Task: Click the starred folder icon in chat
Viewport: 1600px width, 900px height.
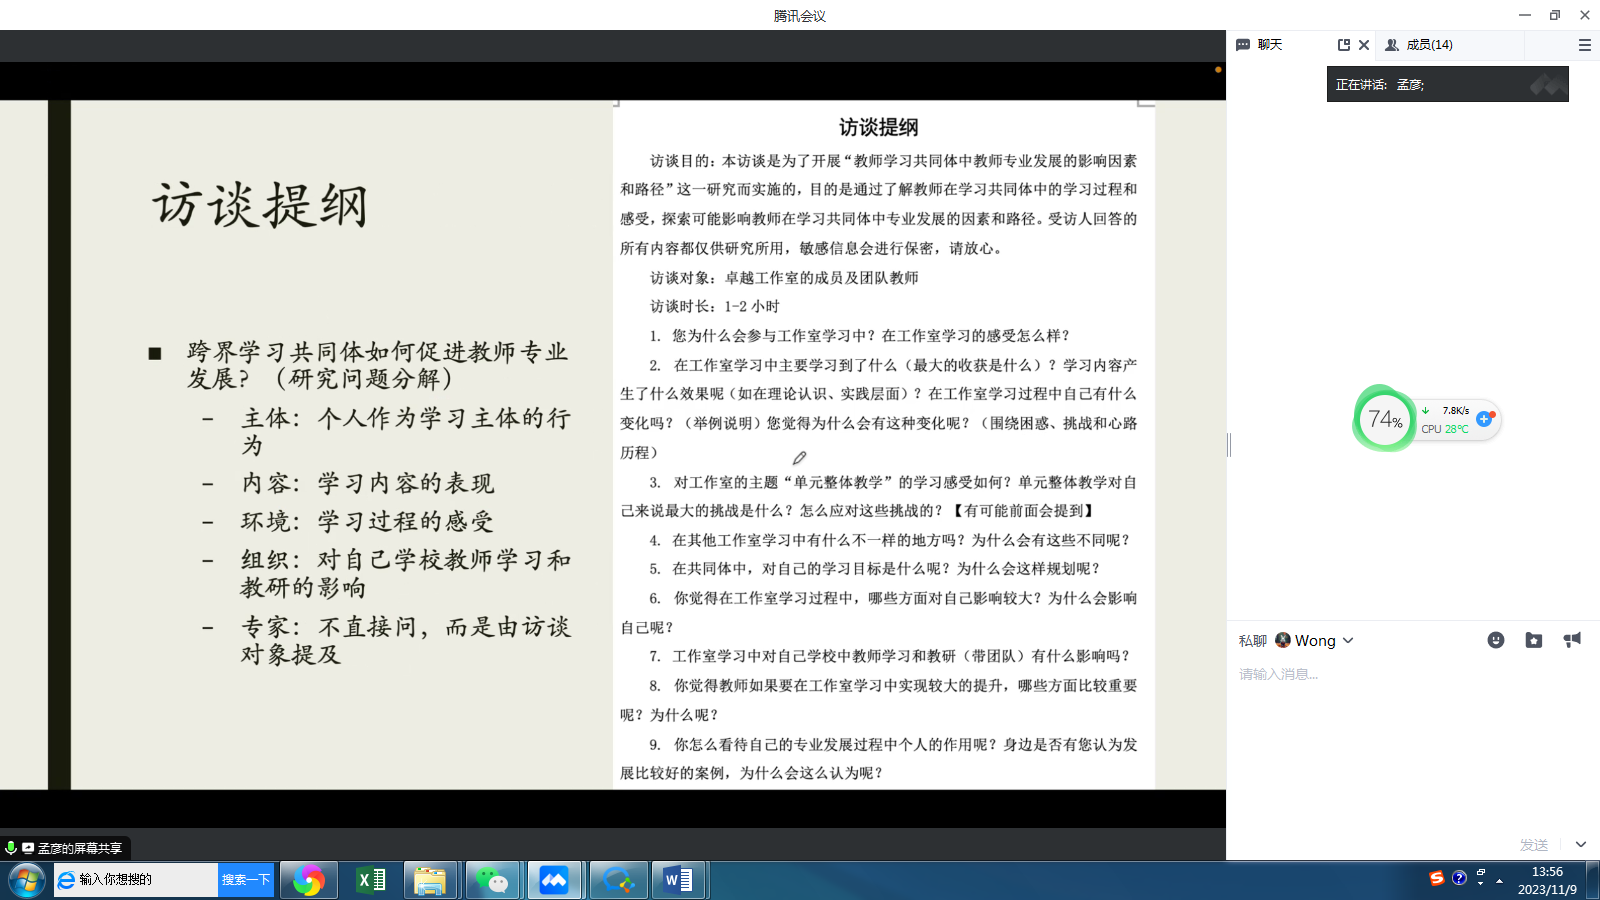Action: (x=1534, y=640)
